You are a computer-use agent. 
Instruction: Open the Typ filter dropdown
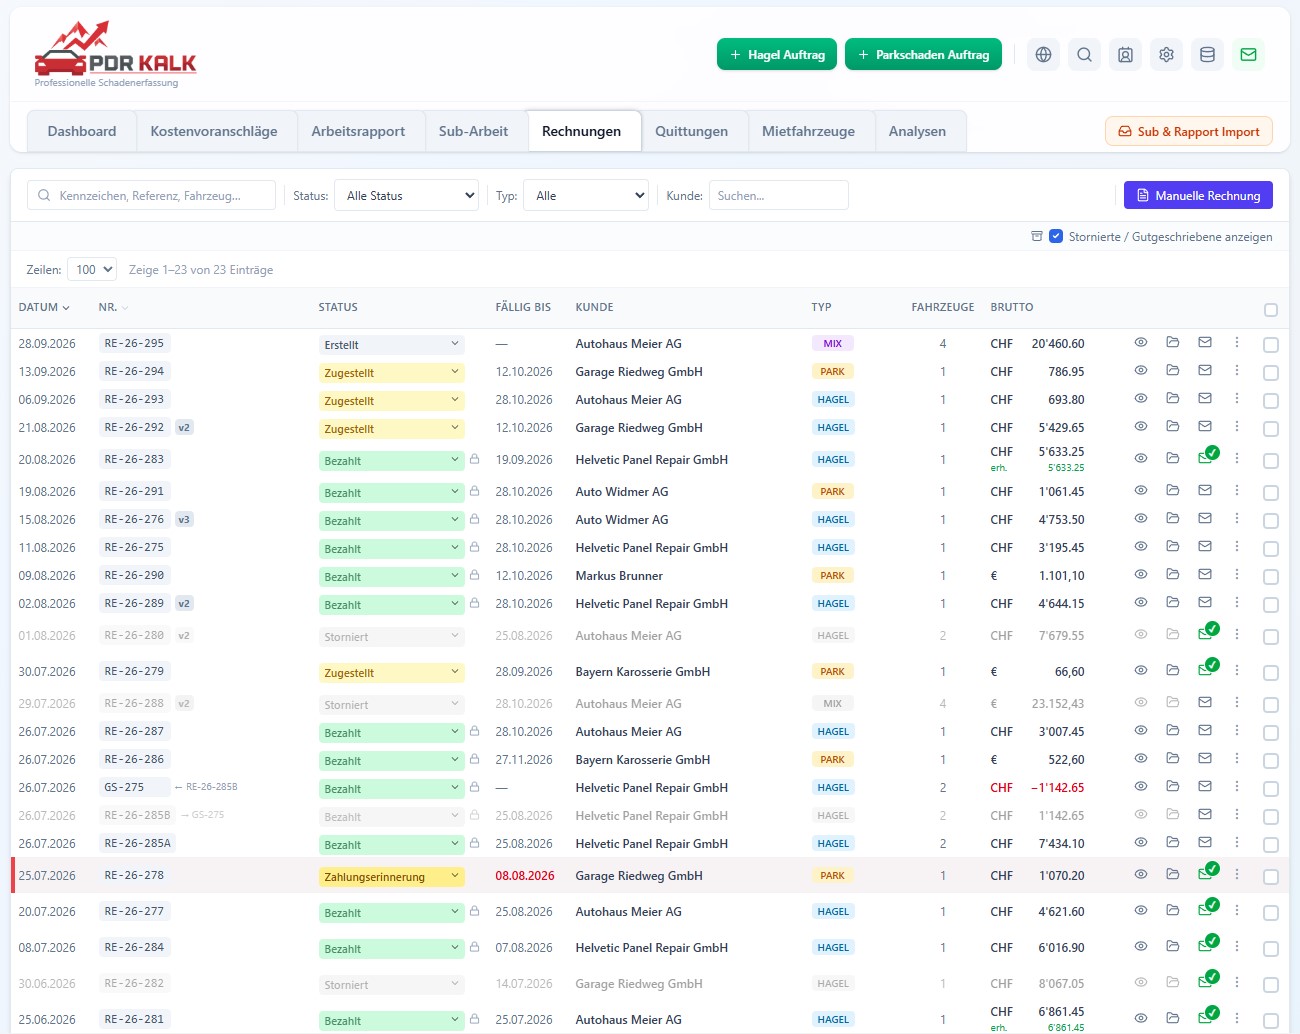pos(586,196)
